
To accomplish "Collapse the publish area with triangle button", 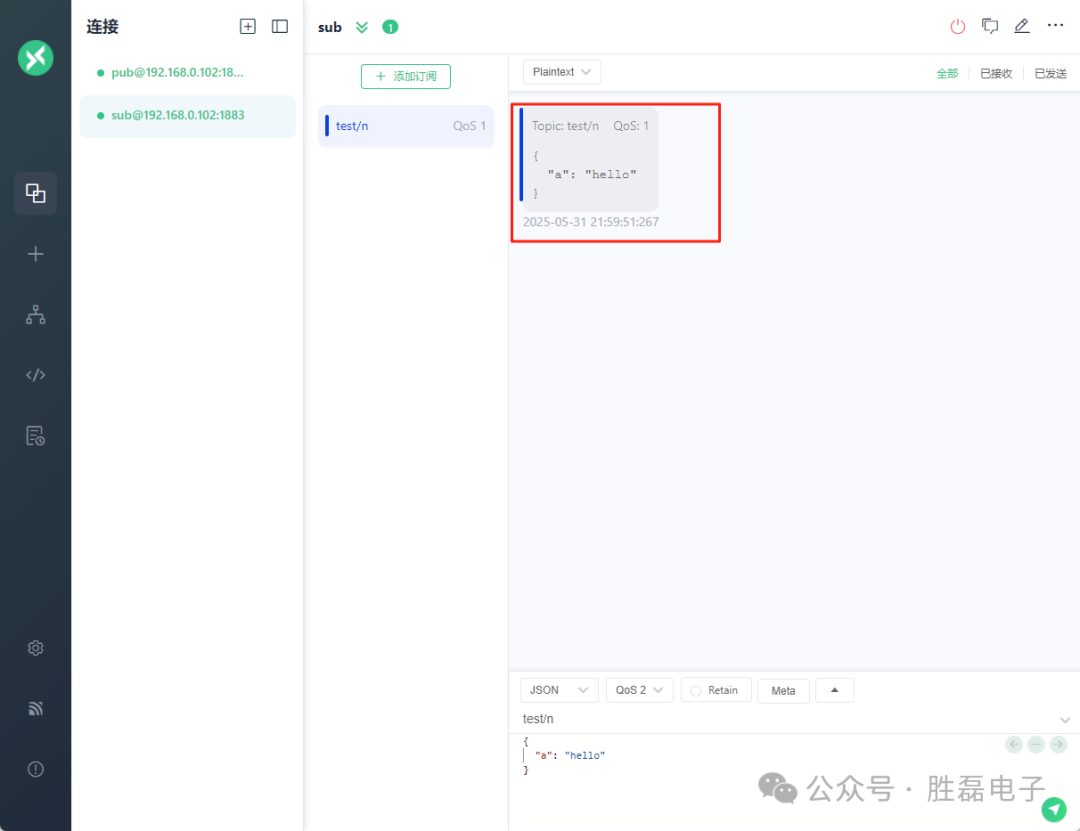I will (834, 690).
